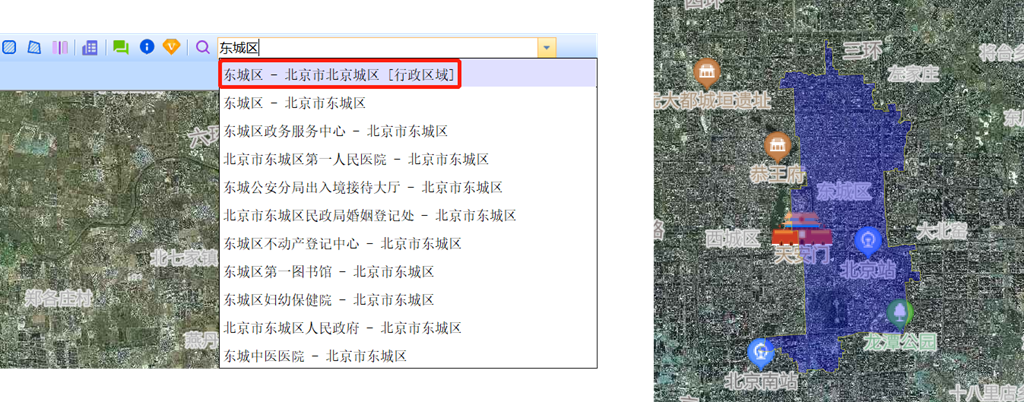1024x402 pixels.
Task: Click the 龙潭公园 green park marker
Action: (901, 315)
